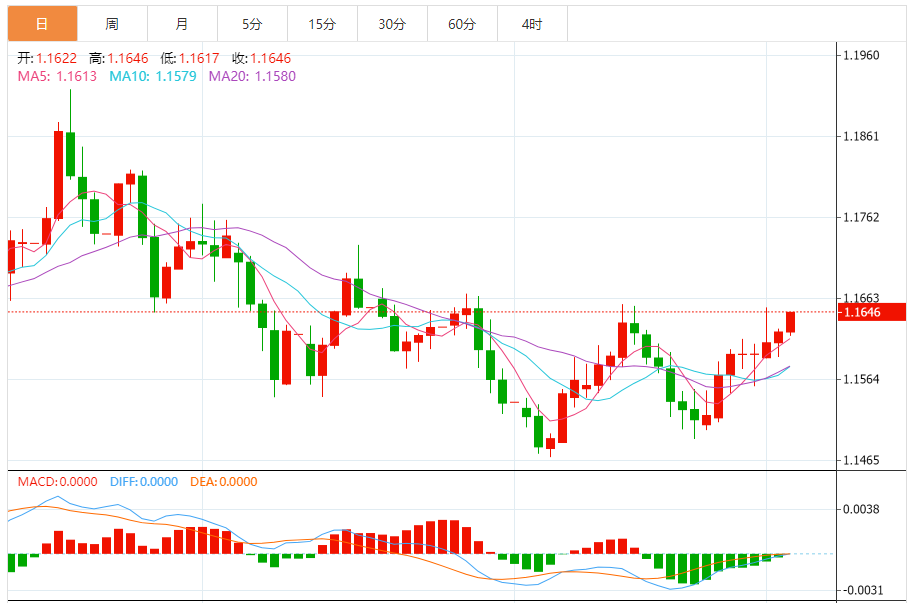The image size is (912, 603).
Task: Click the 1.1762 price axis label
Action: [x=861, y=217]
